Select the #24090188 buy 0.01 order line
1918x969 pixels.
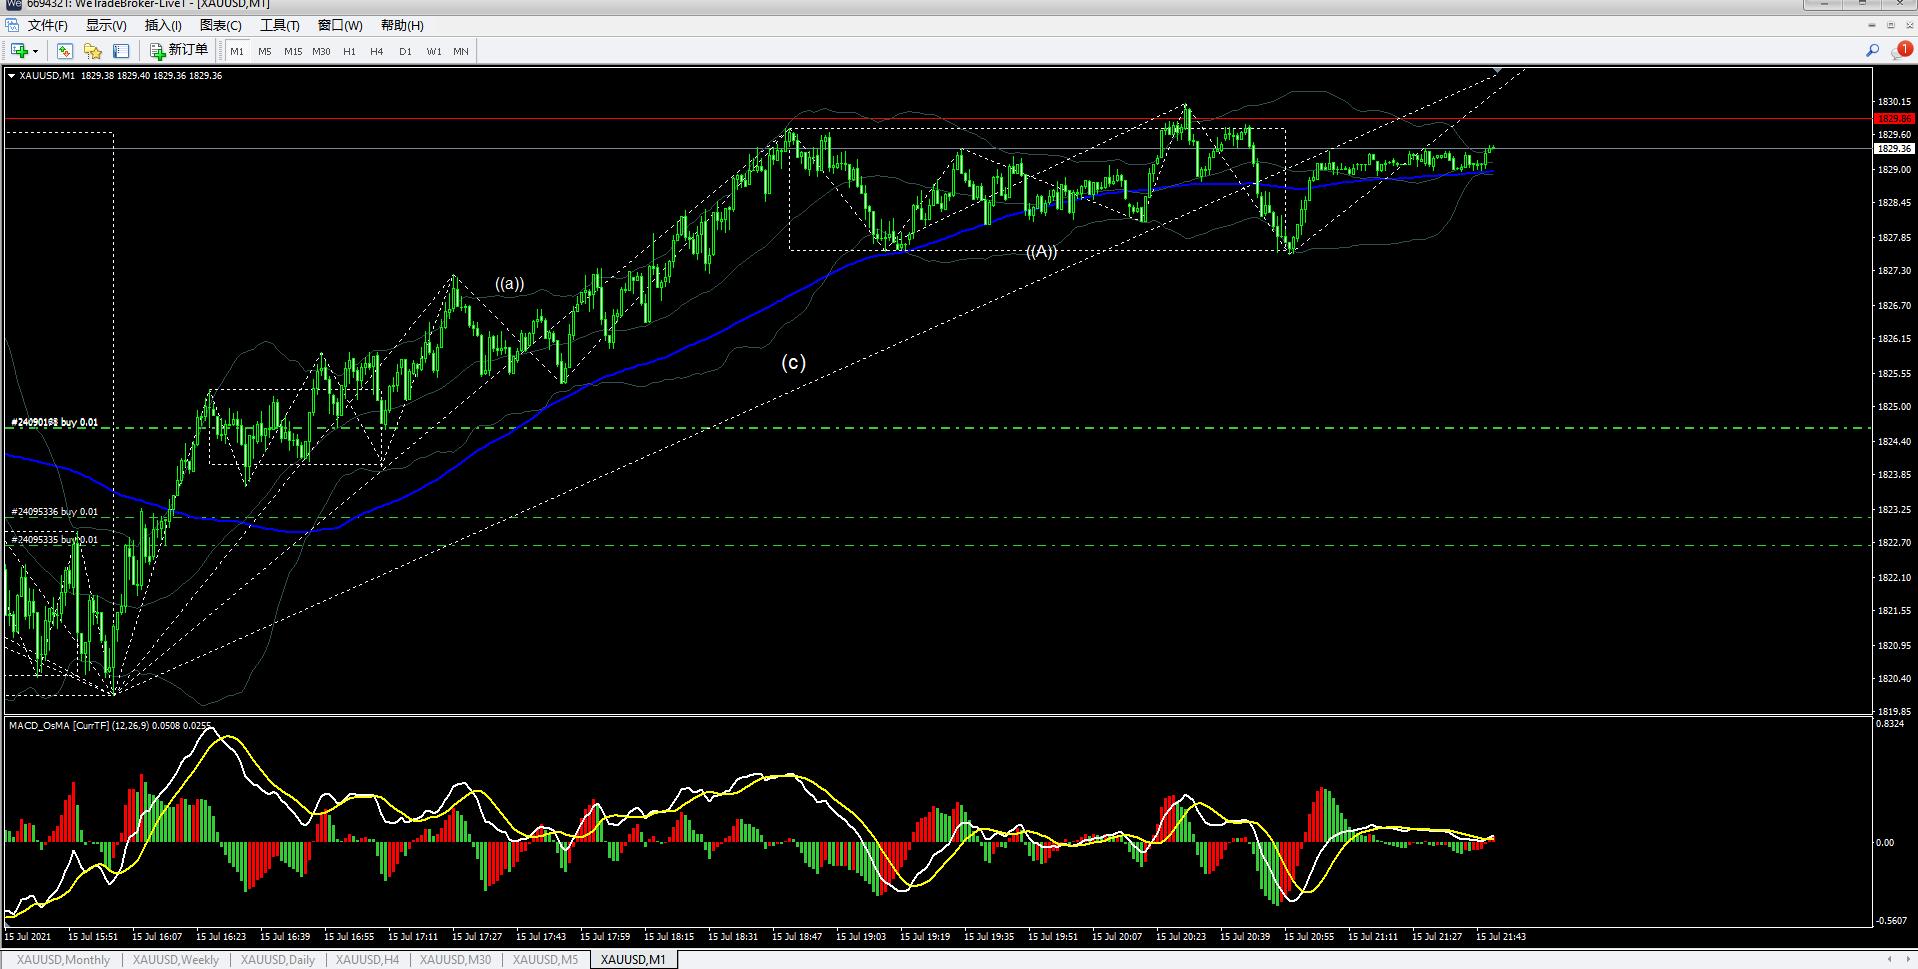55,422
